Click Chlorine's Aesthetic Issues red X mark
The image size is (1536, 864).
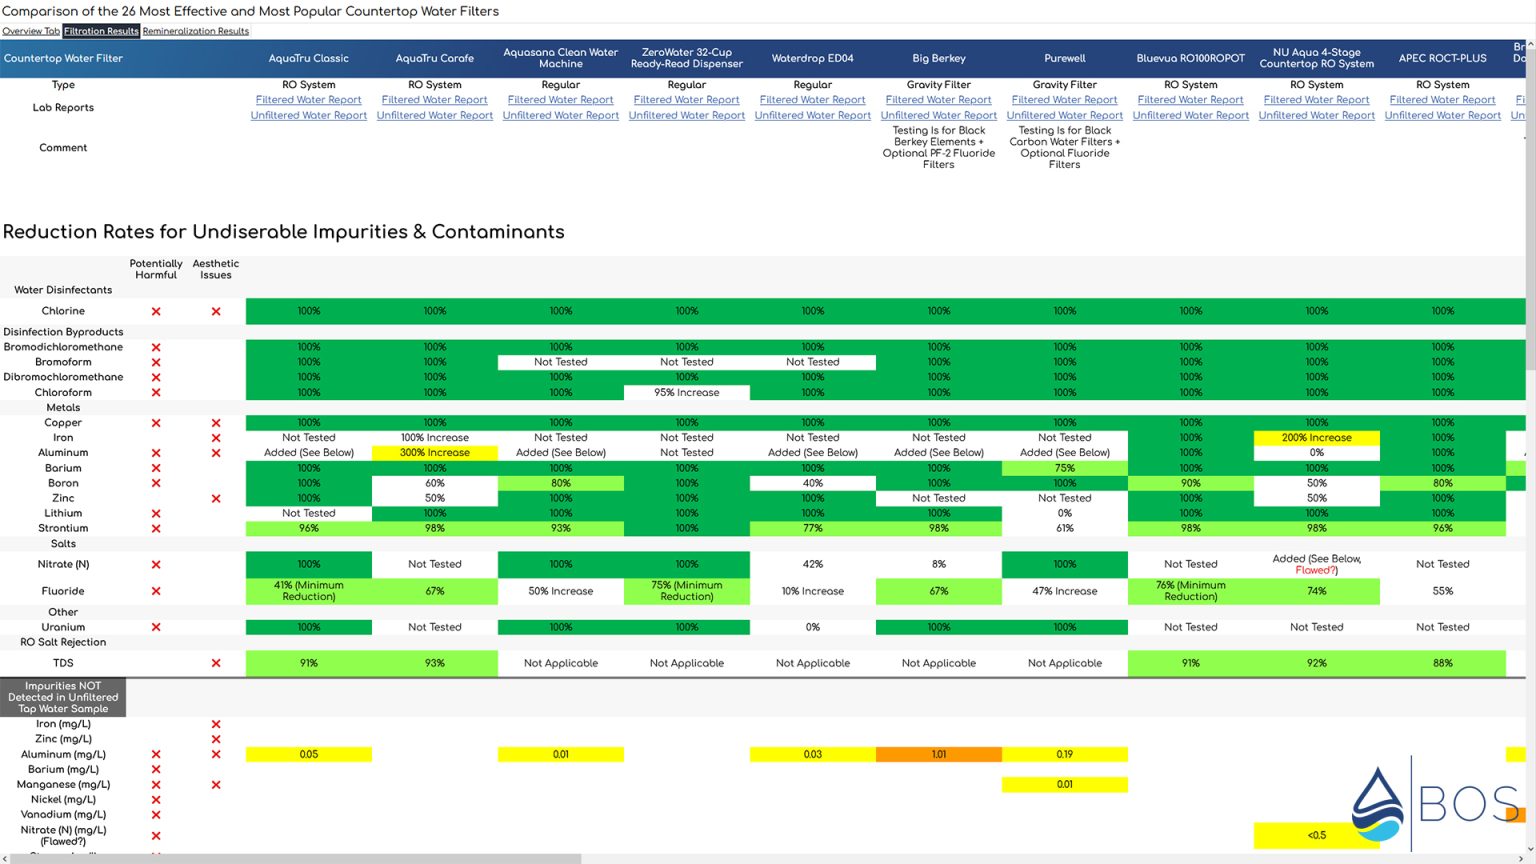coord(216,311)
